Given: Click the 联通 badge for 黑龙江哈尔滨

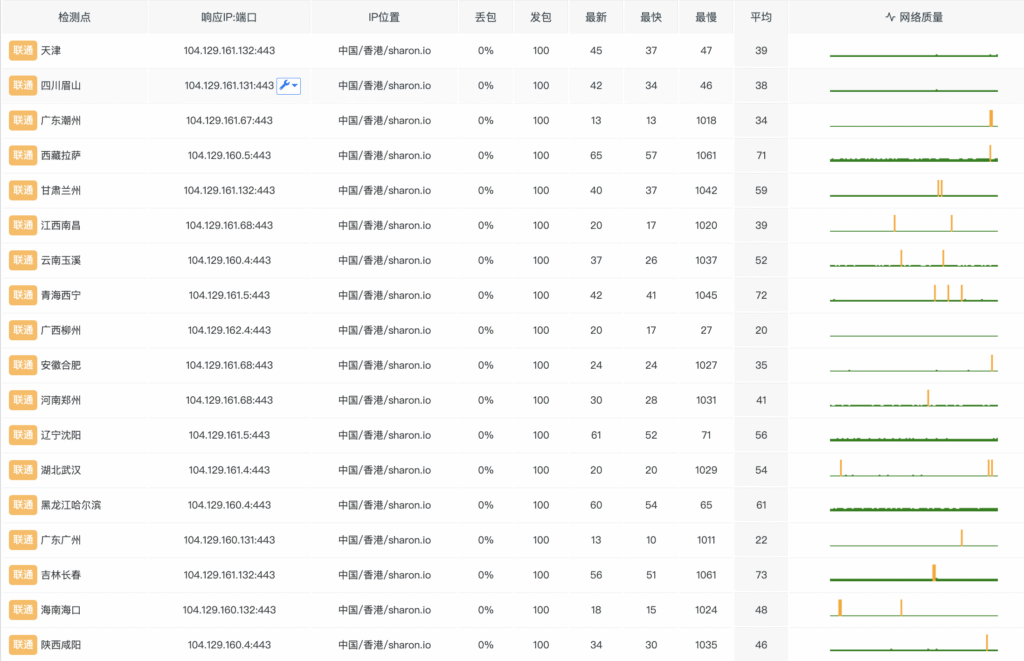Looking at the screenshot, I should pyautogui.click(x=22, y=505).
